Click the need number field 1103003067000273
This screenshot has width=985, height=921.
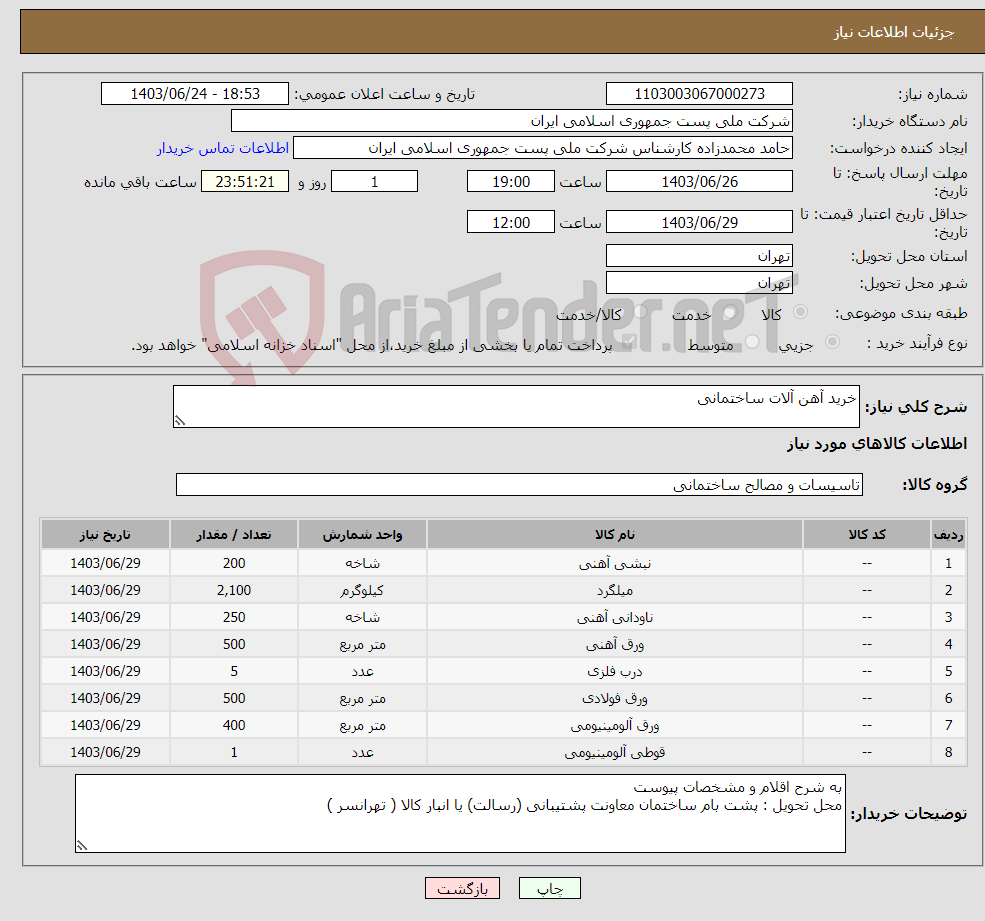point(699,94)
